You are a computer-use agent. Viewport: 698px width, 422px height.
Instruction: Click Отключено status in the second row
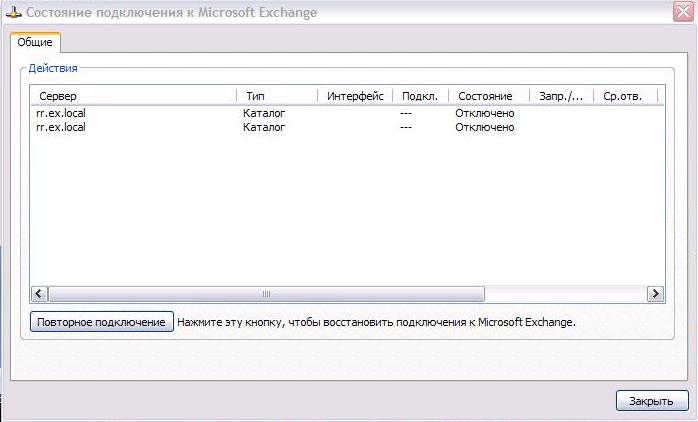point(484,127)
